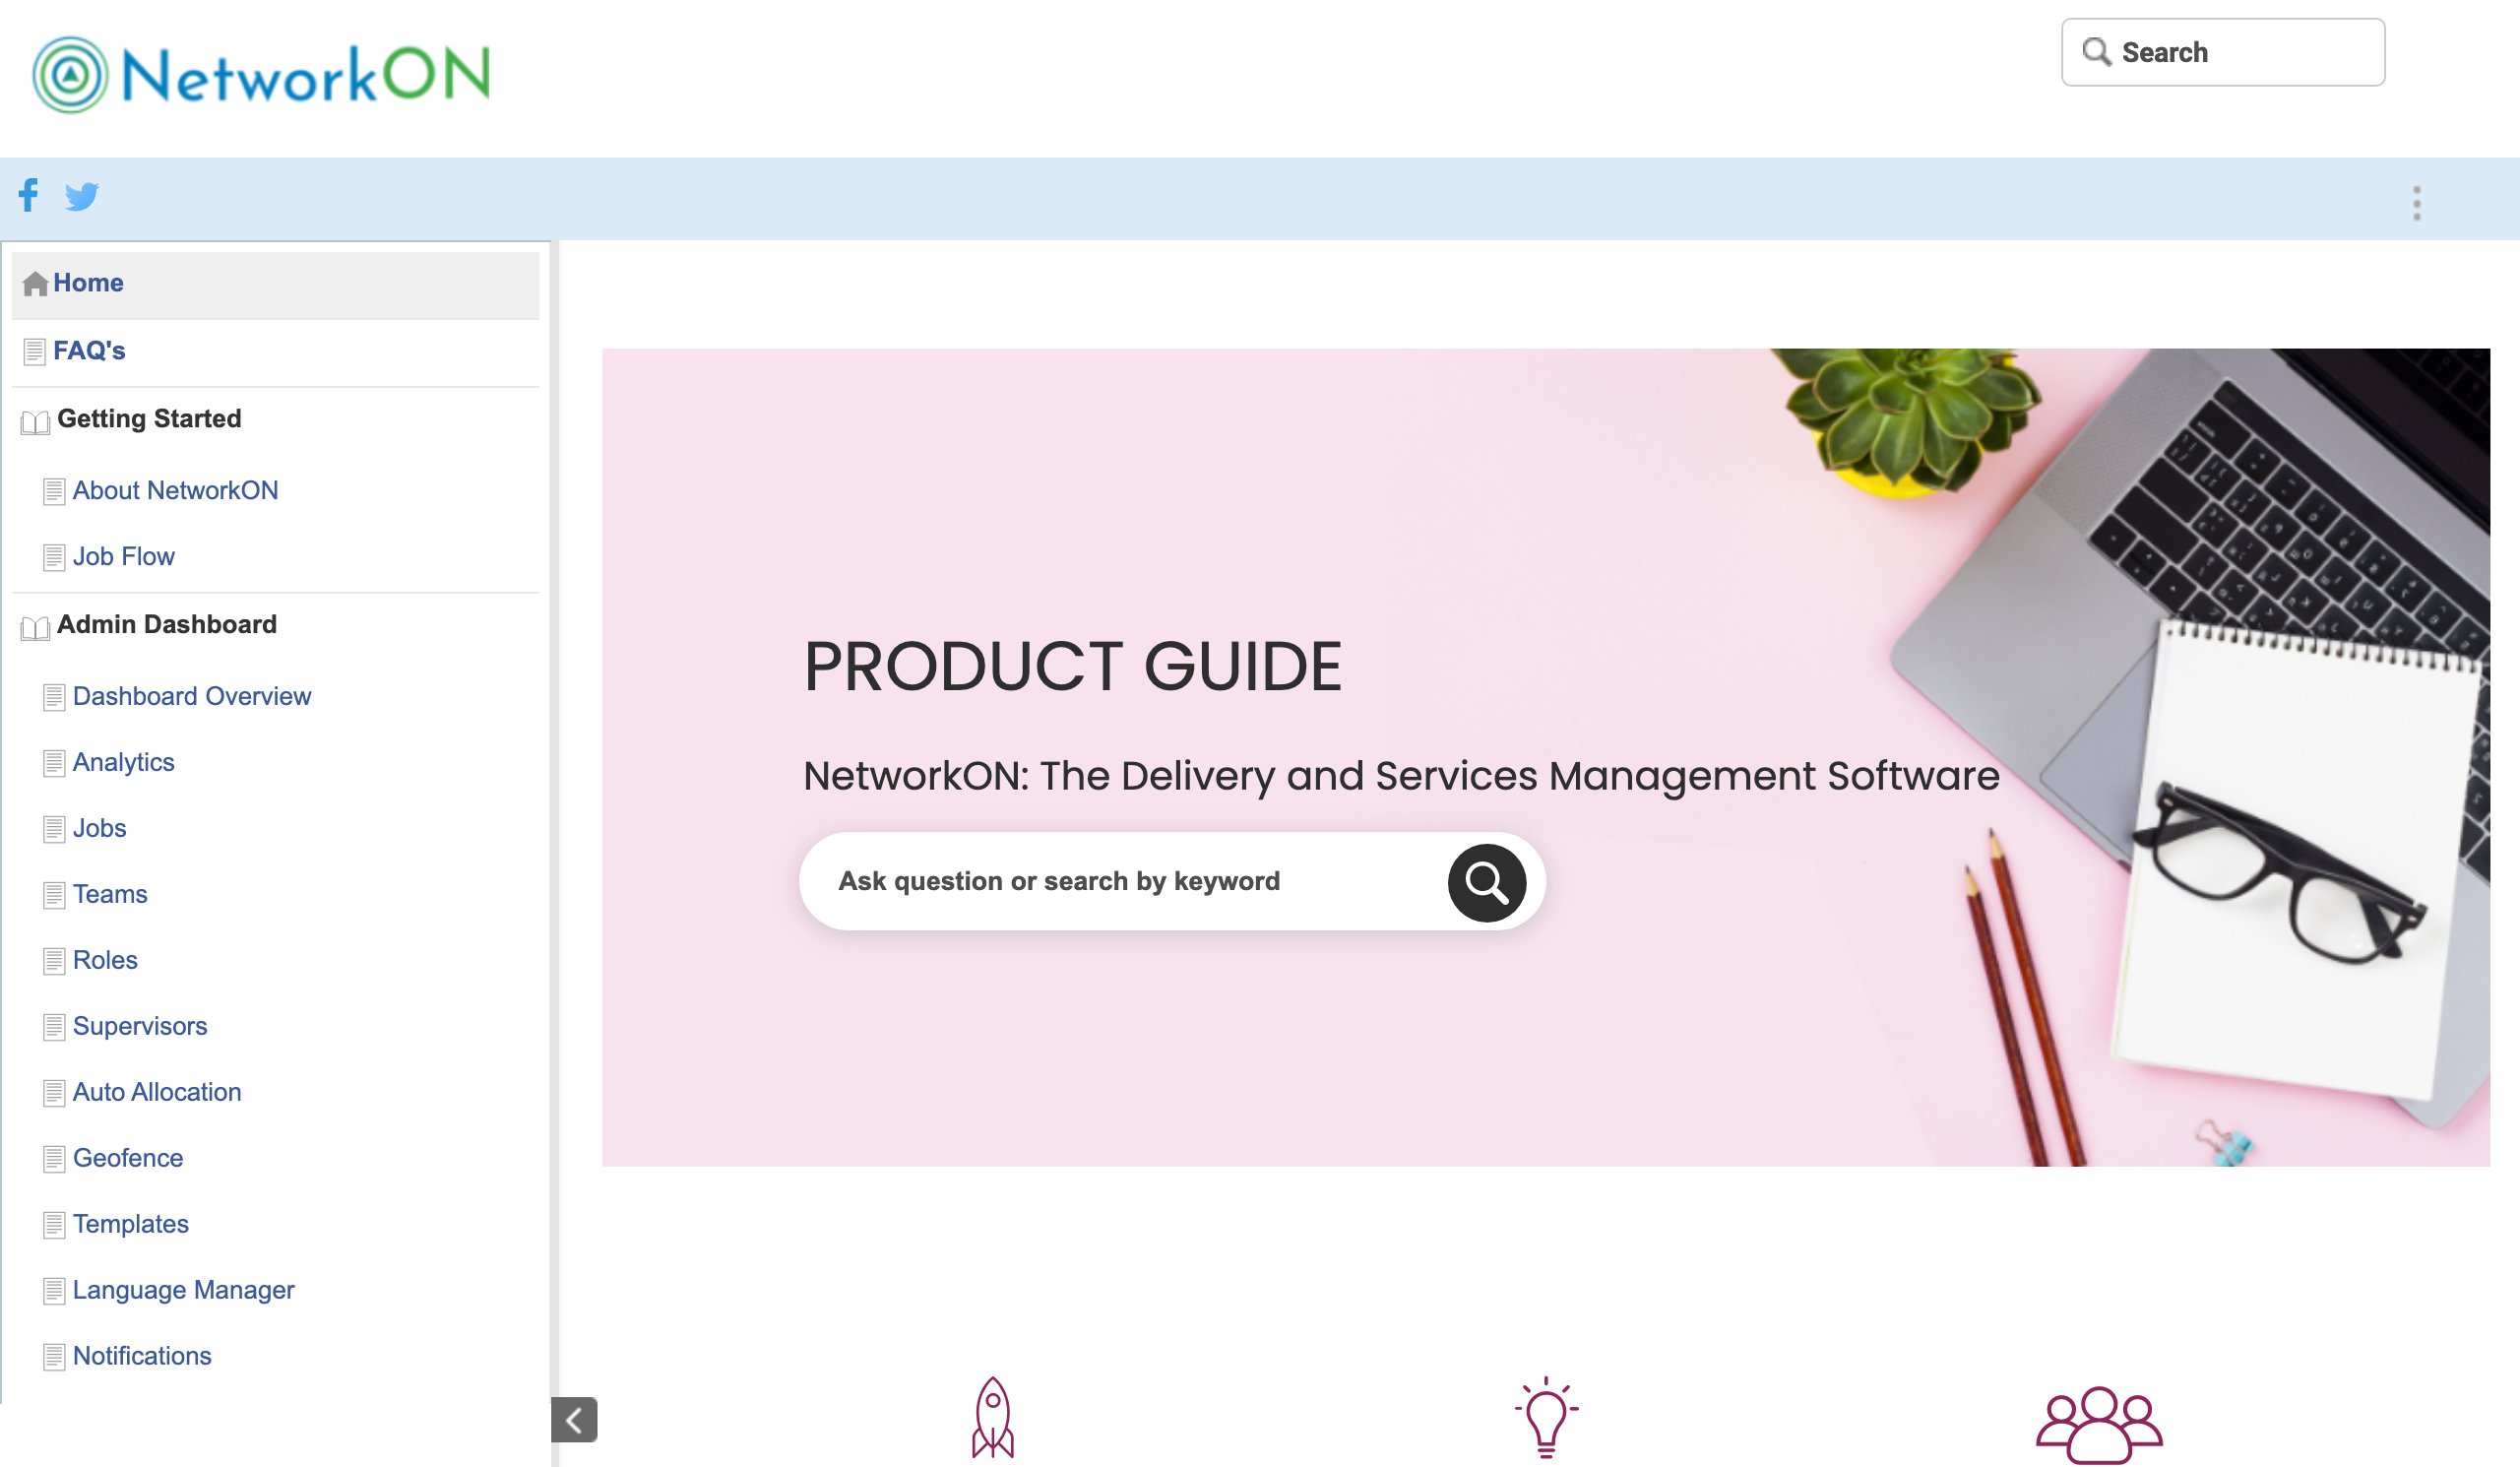Open the Facebook icon link
This screenshot has width=2520, height=1467.
point(29,195)
